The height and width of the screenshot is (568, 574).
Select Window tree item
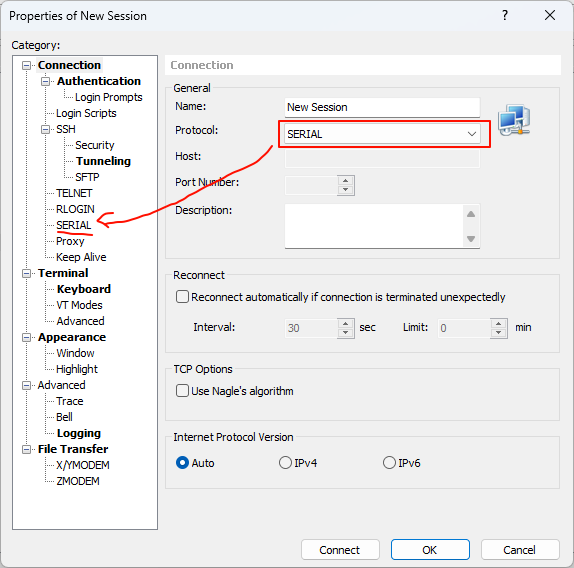click(75, 354)
